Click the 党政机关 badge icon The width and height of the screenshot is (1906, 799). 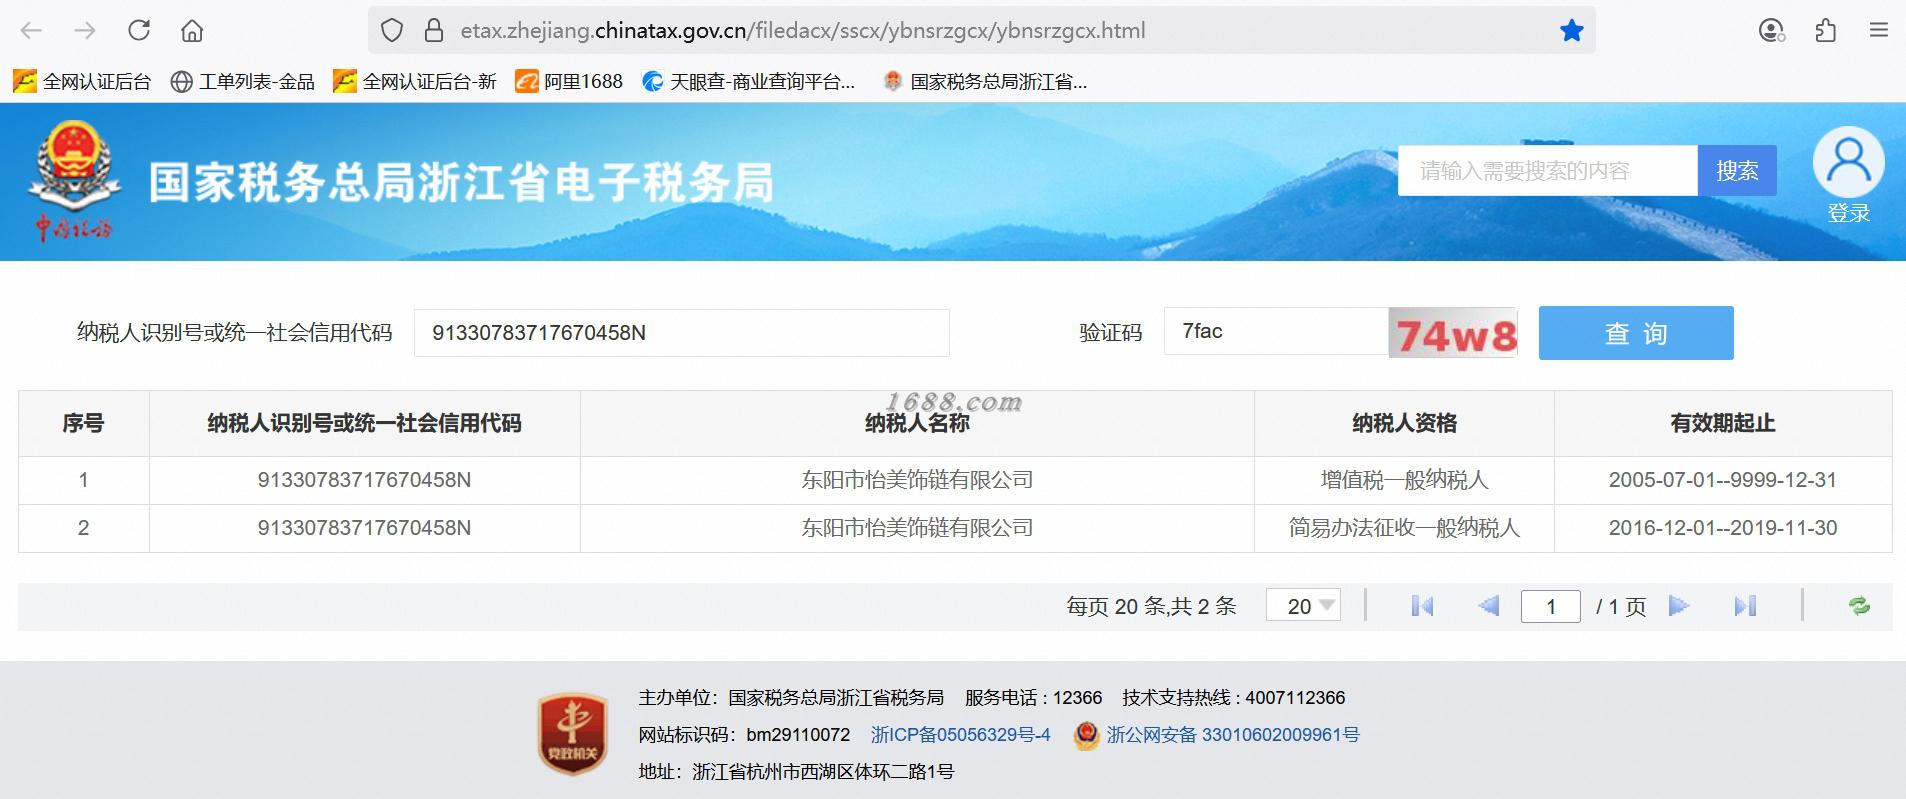(x=573, y=734)
